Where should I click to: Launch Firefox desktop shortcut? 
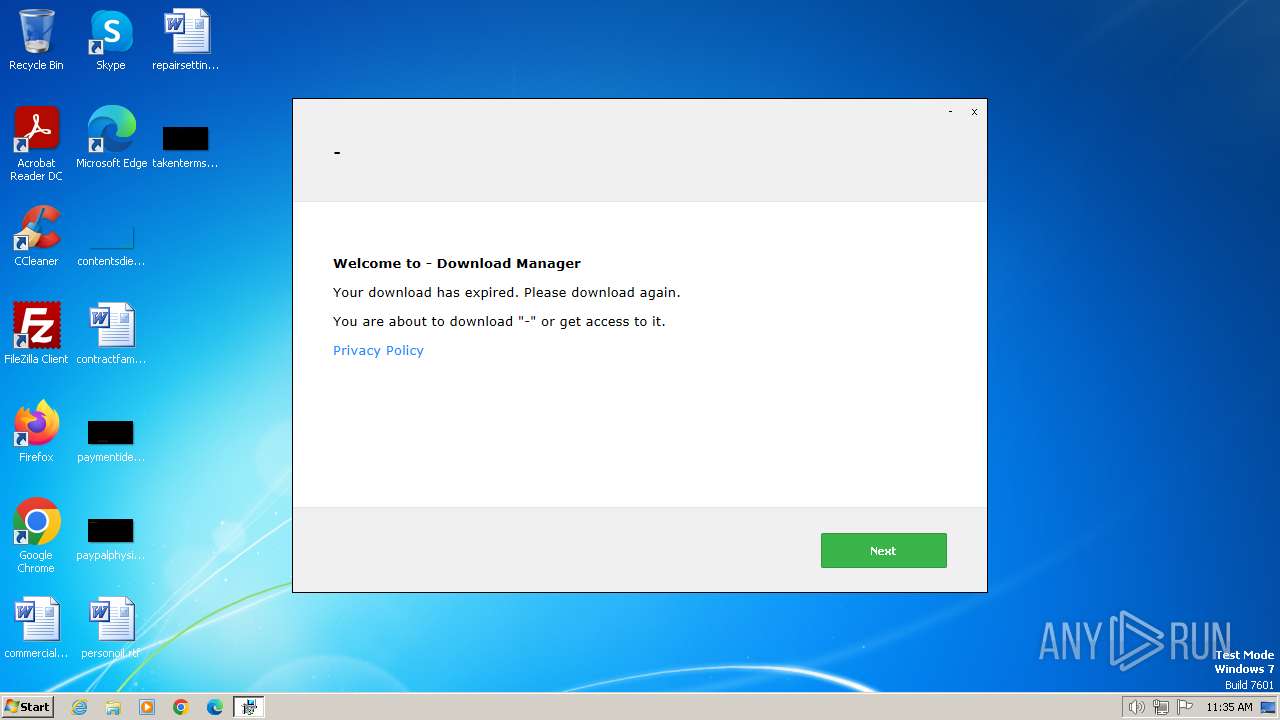(x=36, y=432)
